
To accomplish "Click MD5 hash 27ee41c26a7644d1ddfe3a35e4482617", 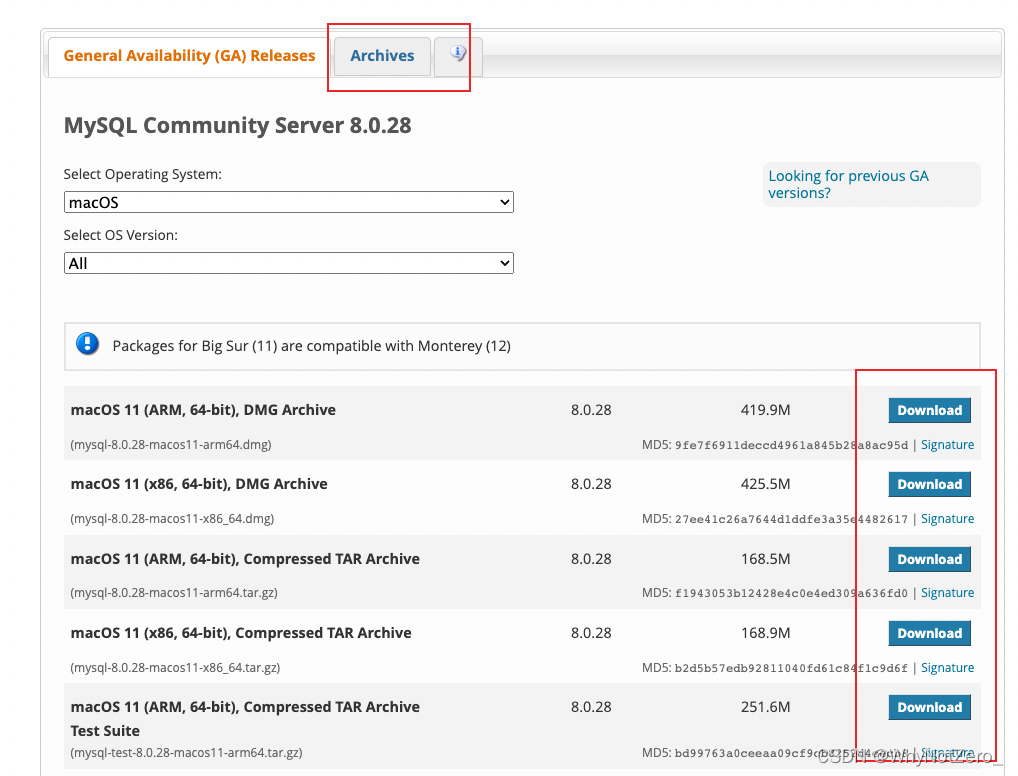I will (791, 519).
